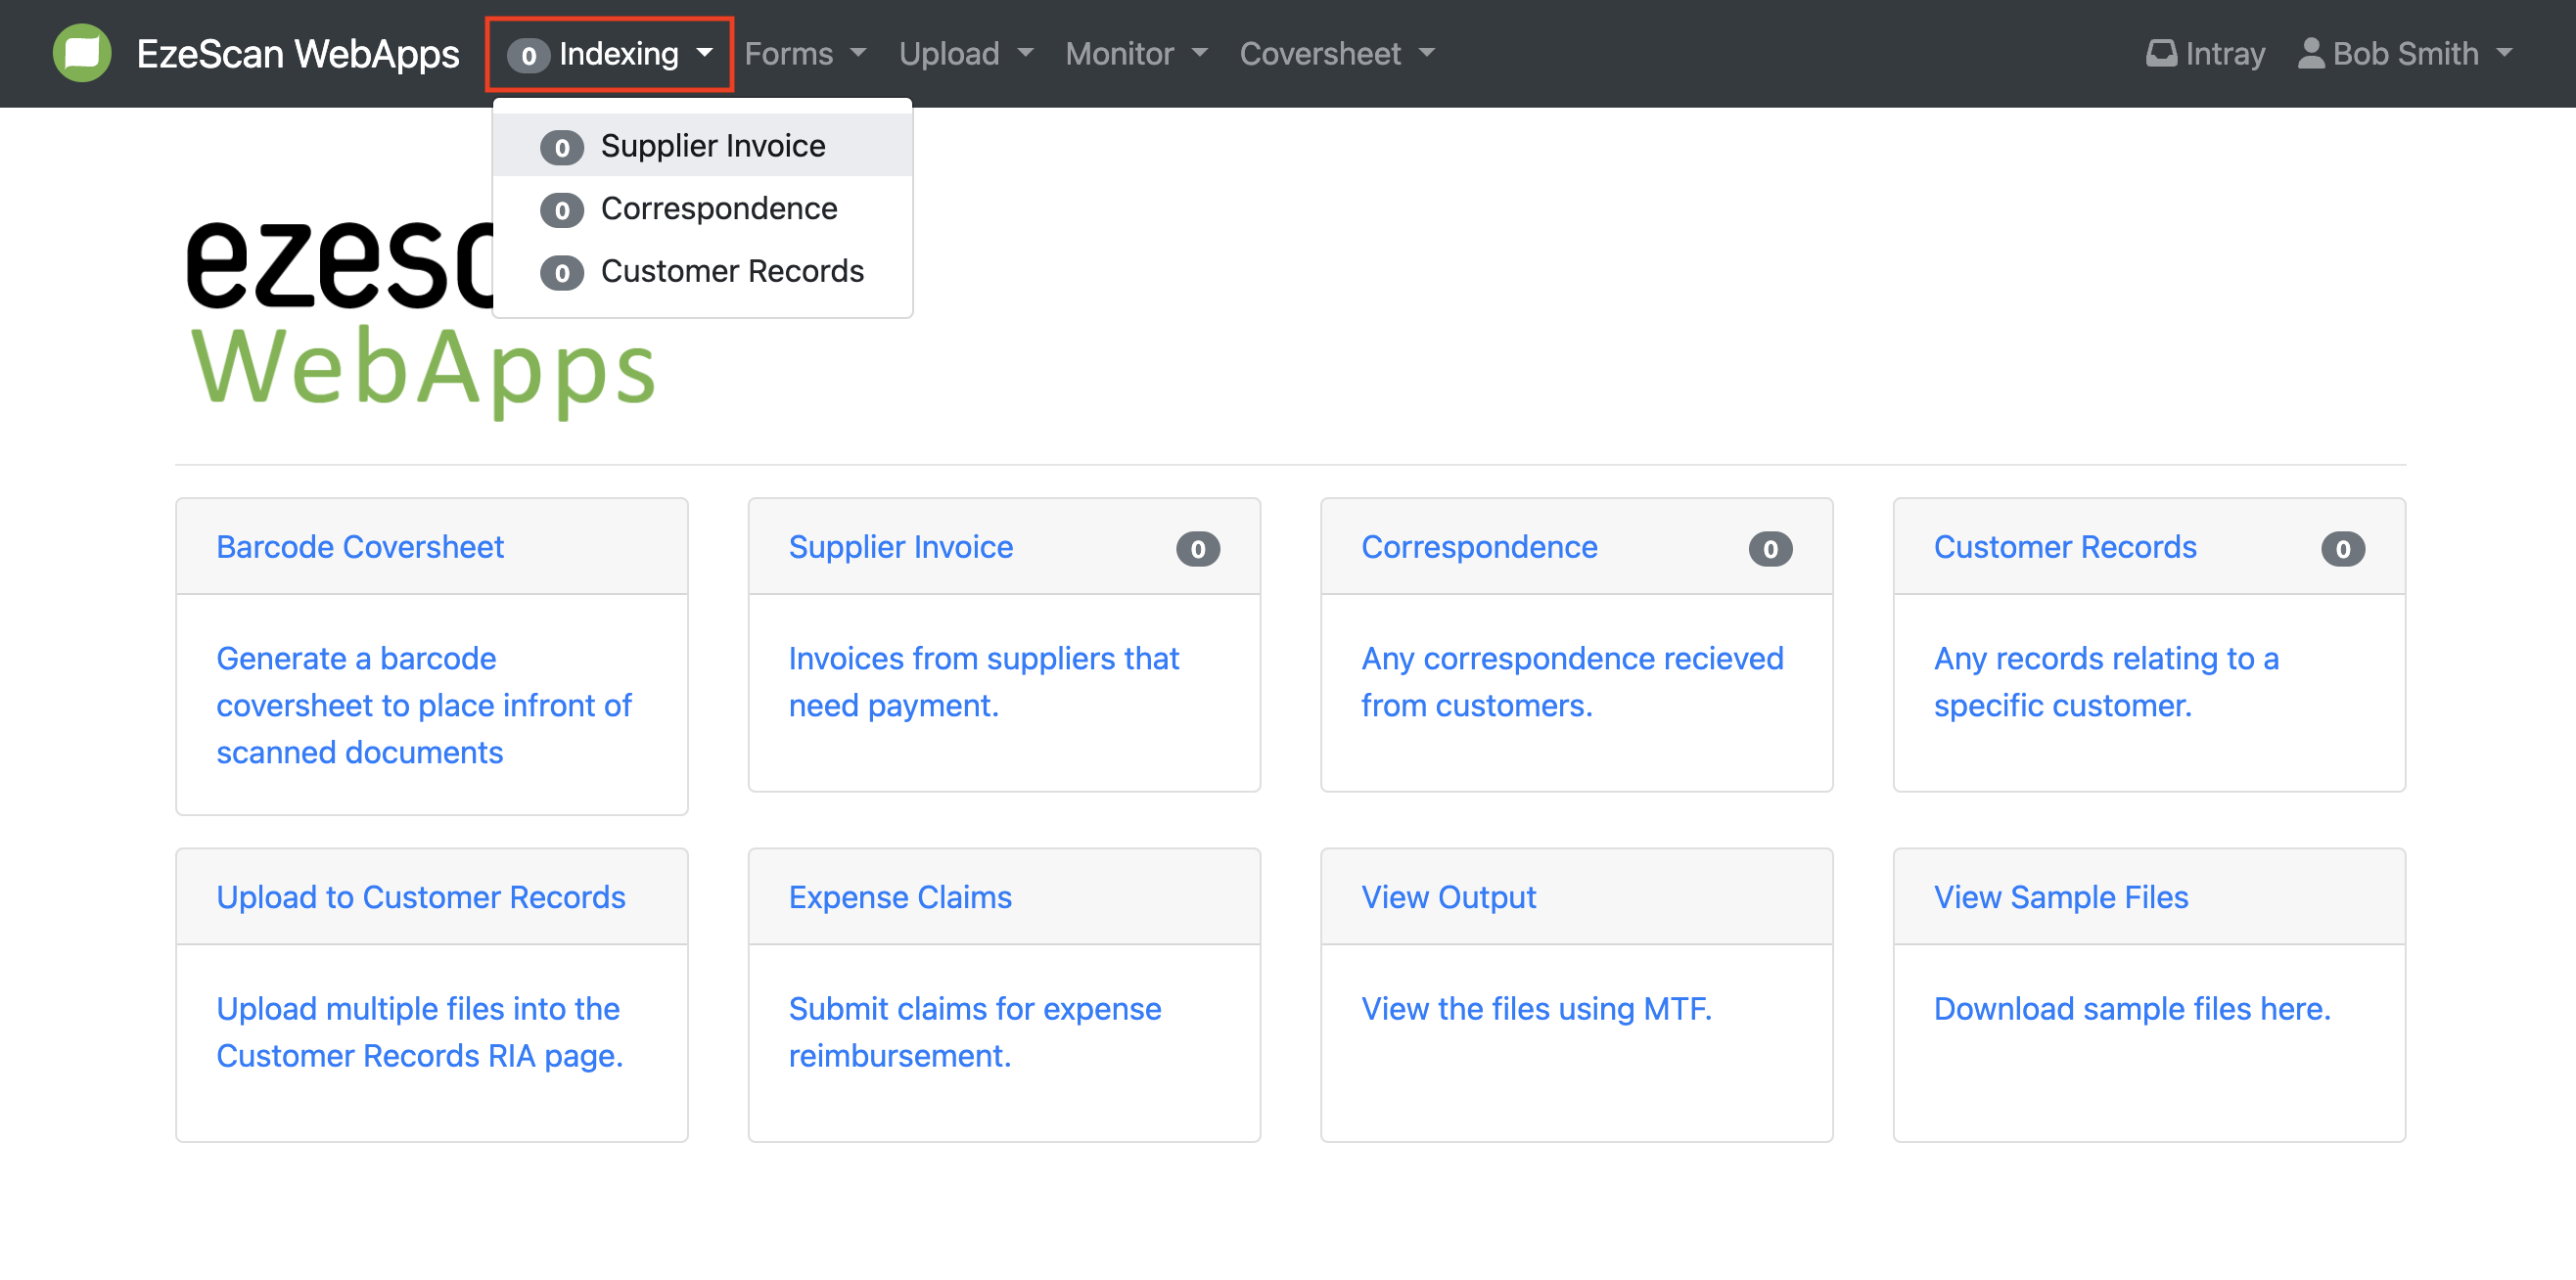The width and height of the screenshot is (2576, 1280).
Task: Select Supplier Invoice from Indexing menu
Action: (x=712, y=146)
